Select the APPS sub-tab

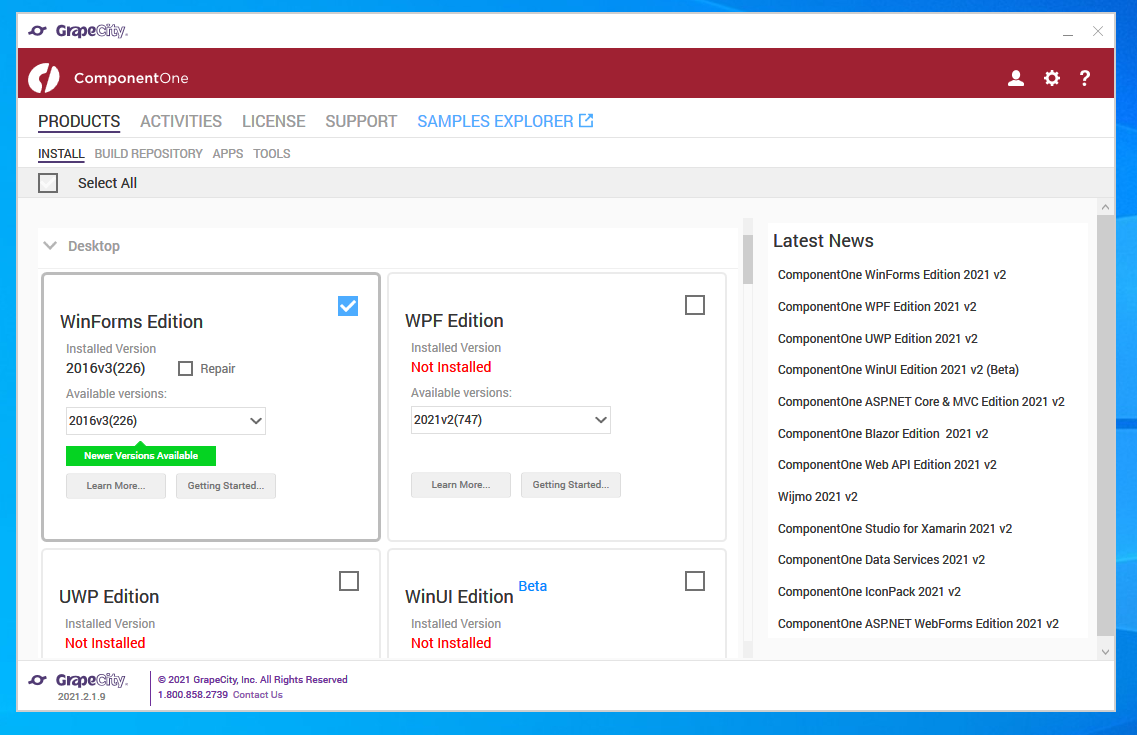coord(228,154)
